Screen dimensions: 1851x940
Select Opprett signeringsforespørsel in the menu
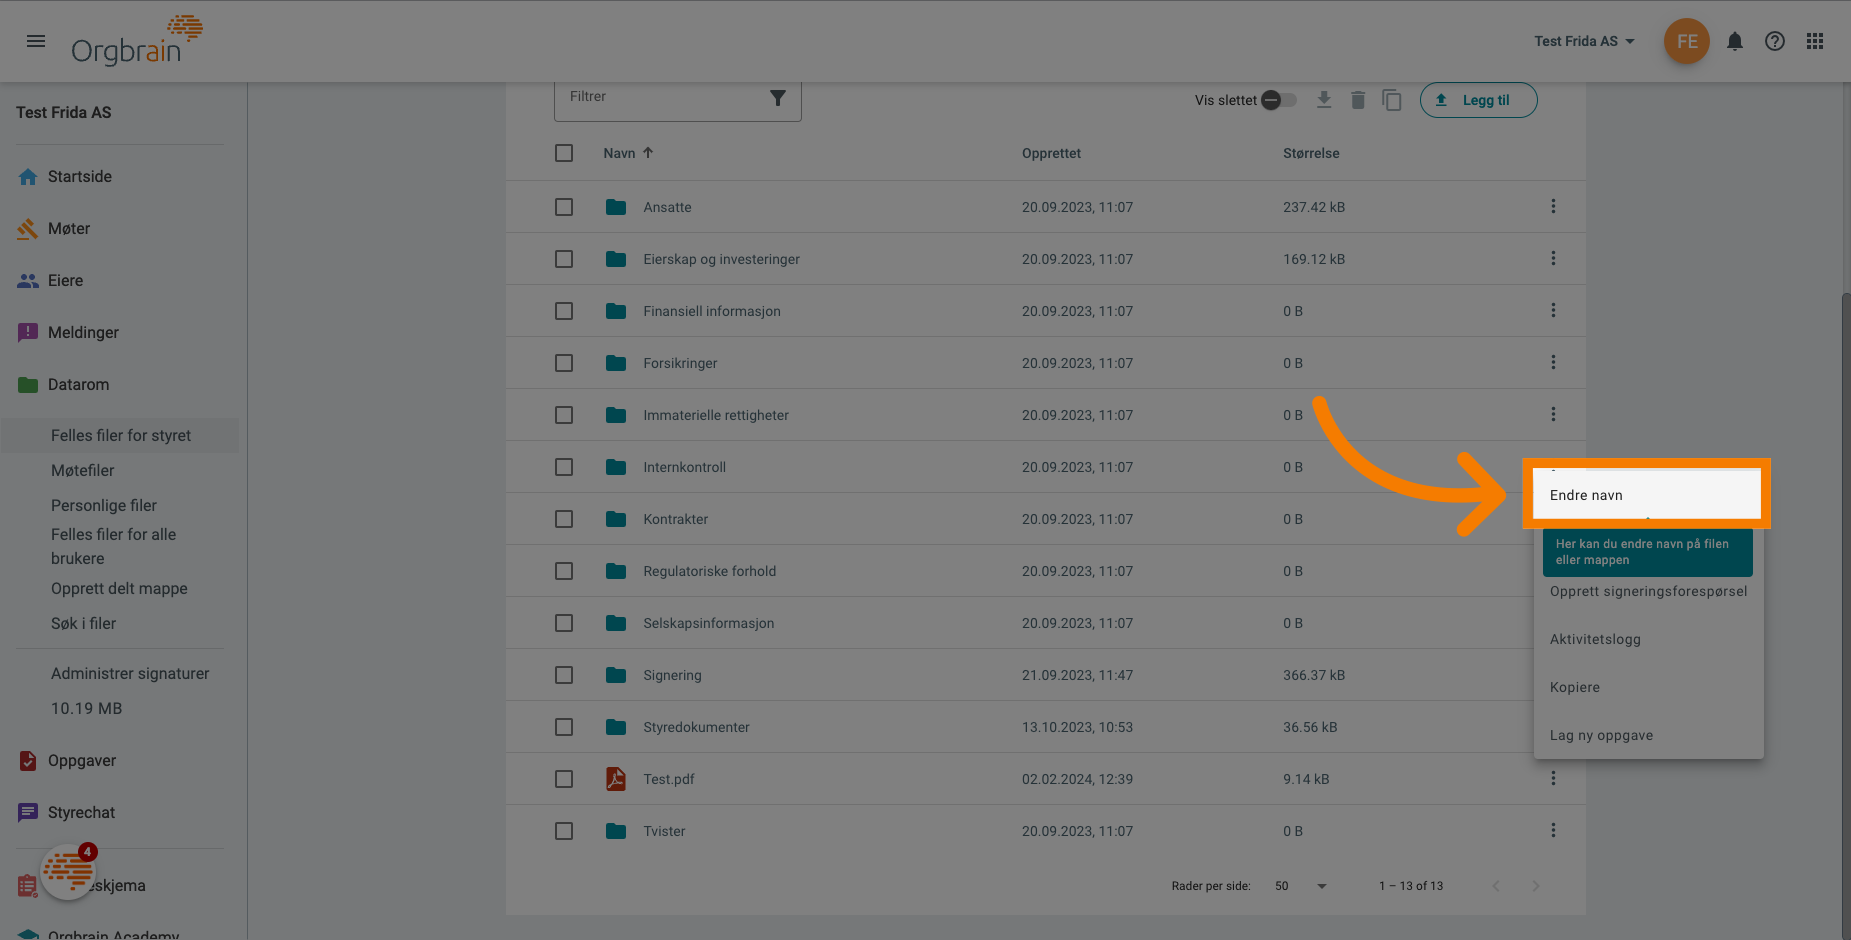[1648, 591]
